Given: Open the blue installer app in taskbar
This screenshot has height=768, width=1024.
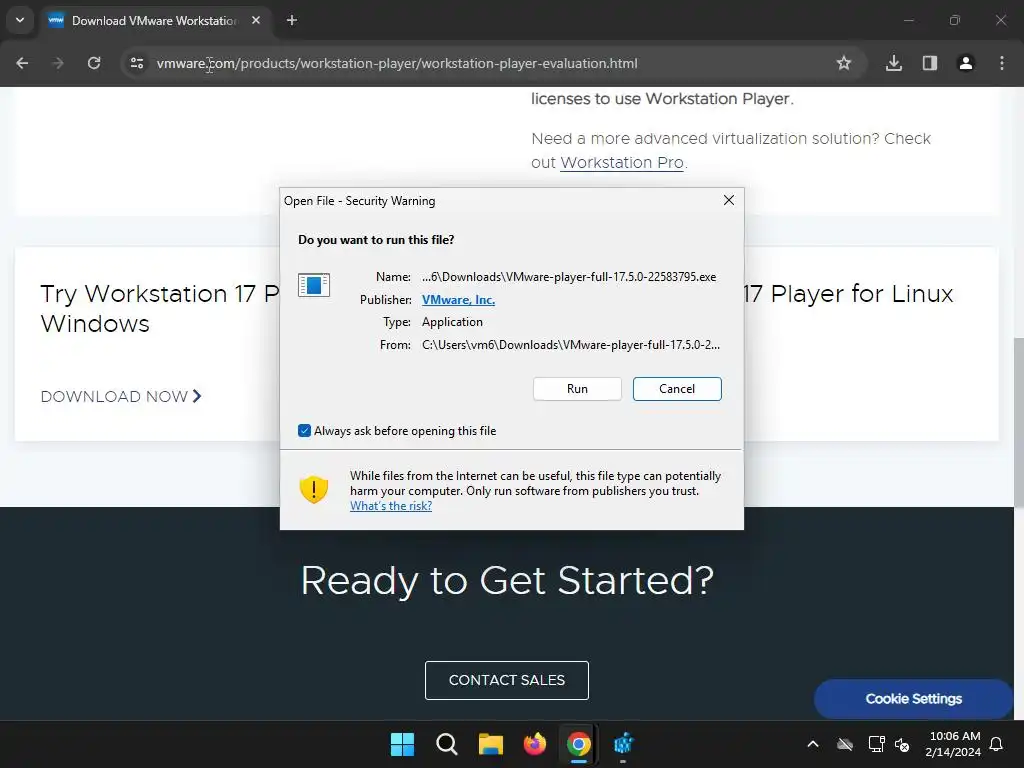Looking at the screenshot, I should coord(623,744).
